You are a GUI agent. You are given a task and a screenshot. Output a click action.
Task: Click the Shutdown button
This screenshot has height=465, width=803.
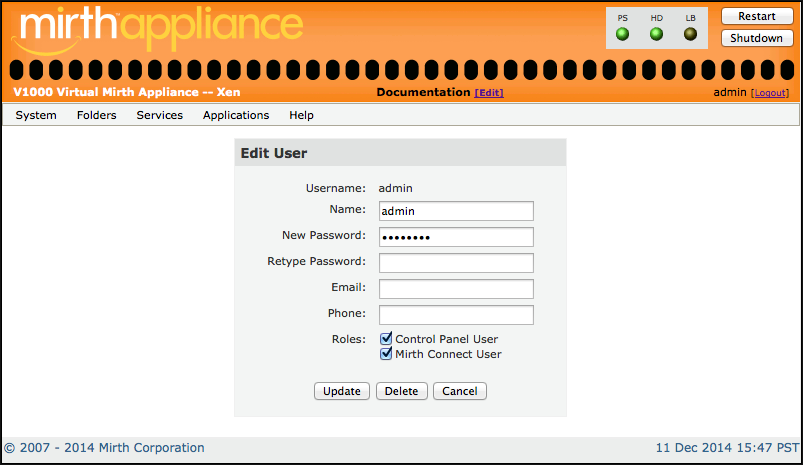757,38
